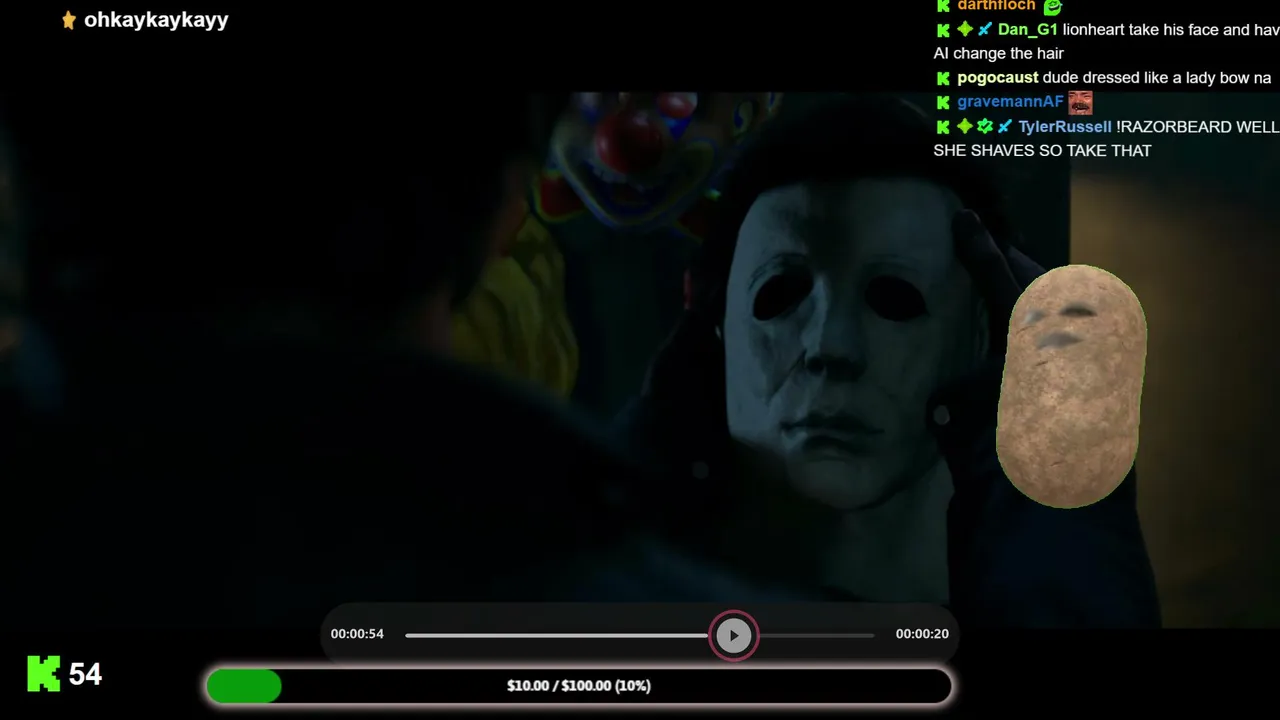The width and height of the screenshot is (1280, 720).
Task: Click the green emote after darthfloch
Action: tap(1052, 6)
